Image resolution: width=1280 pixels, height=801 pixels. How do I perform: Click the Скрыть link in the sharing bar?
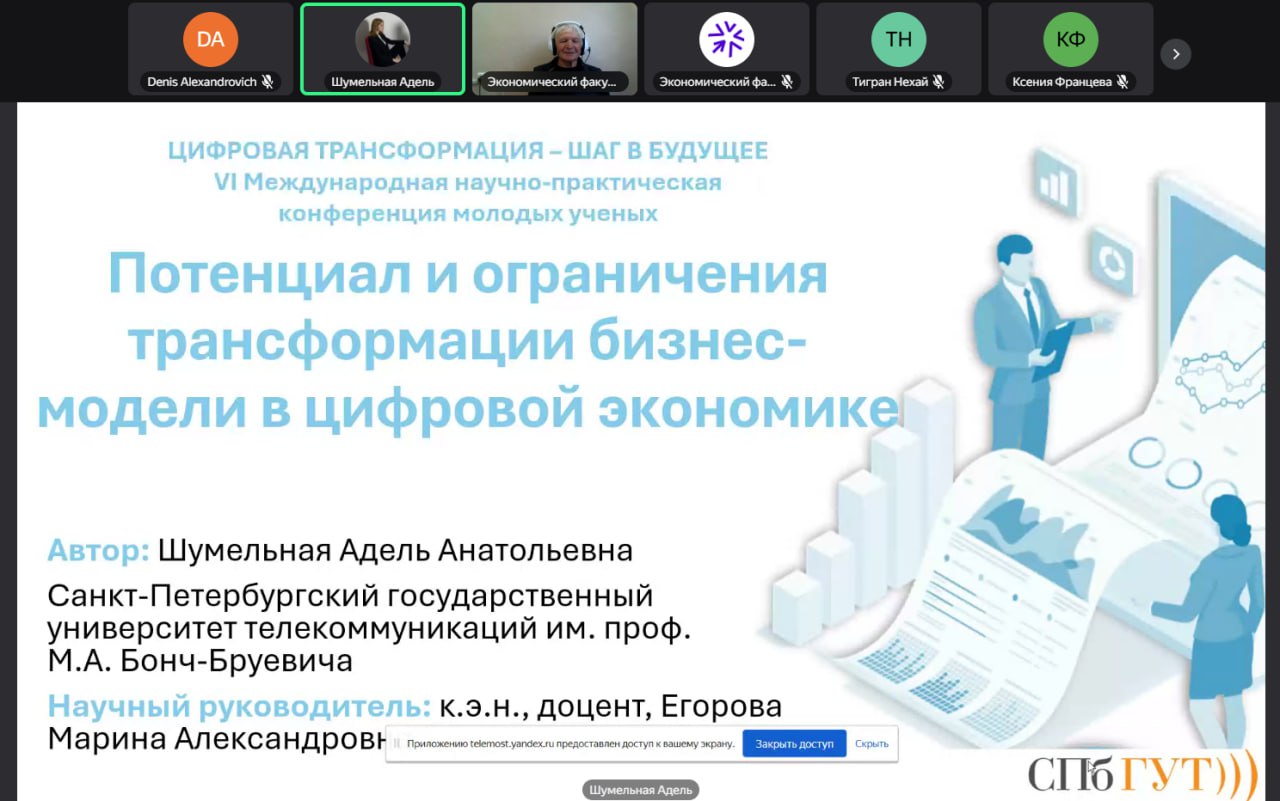(x=871, y=744)
